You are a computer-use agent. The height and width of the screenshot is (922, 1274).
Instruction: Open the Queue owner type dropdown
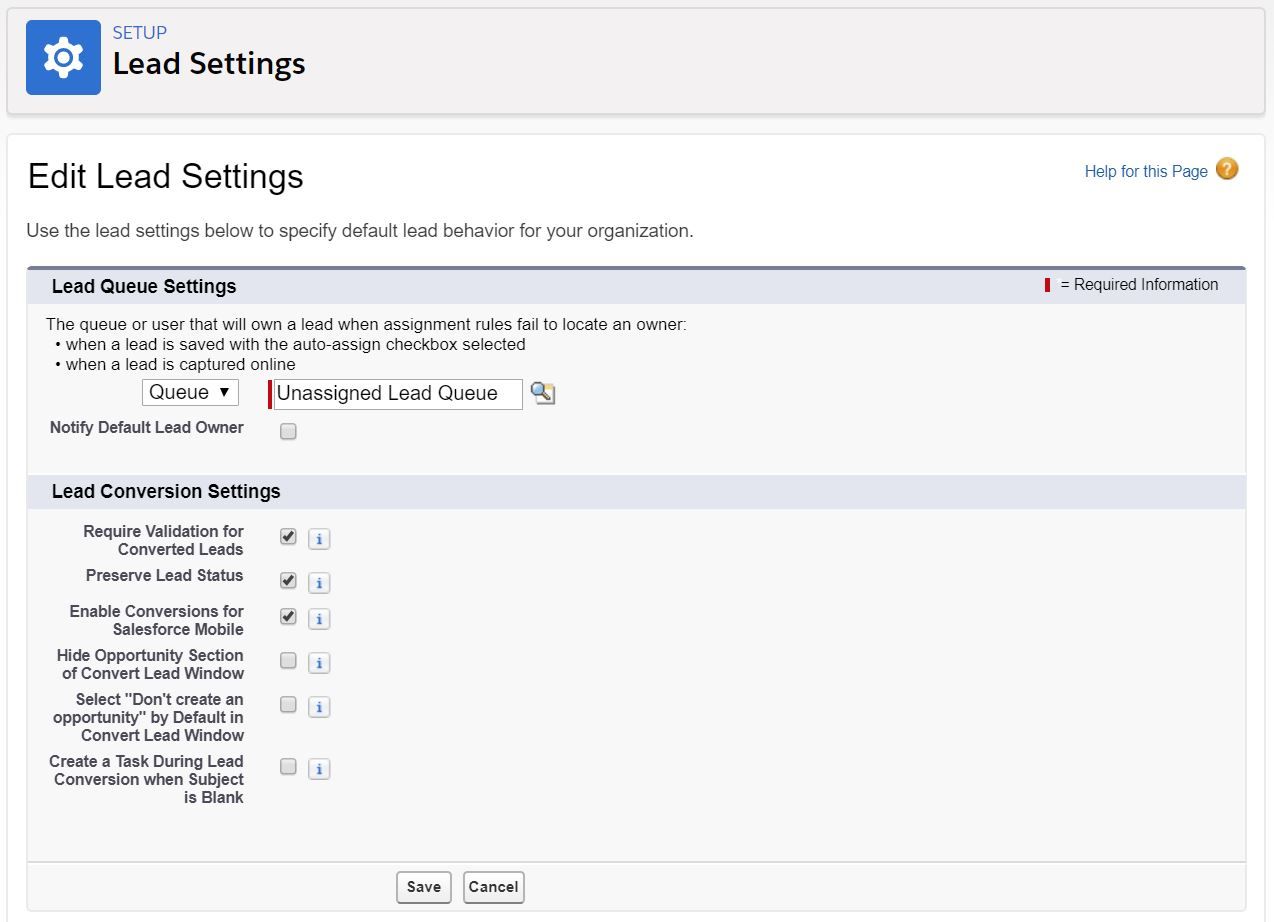[x=190, y=392]
